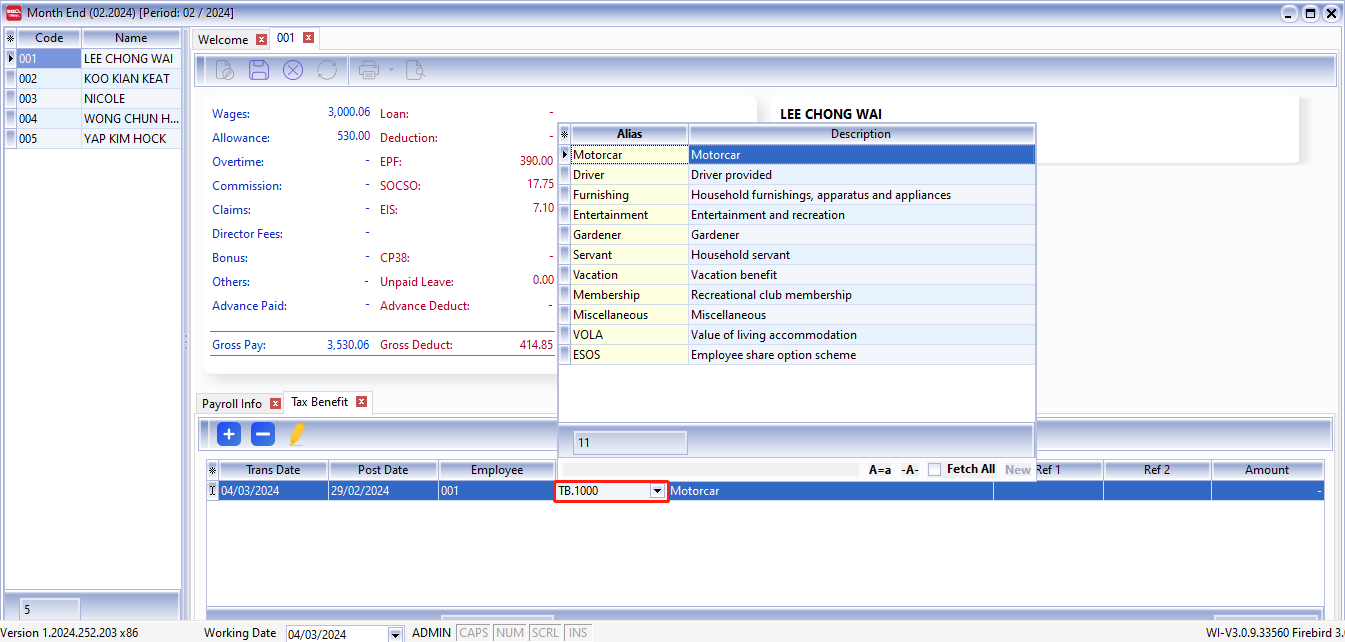Image resolution: width=1345 pixels, height=642 pixels.
Task: Click the yellow highlighter pen icon
Action: pos(296,434)
